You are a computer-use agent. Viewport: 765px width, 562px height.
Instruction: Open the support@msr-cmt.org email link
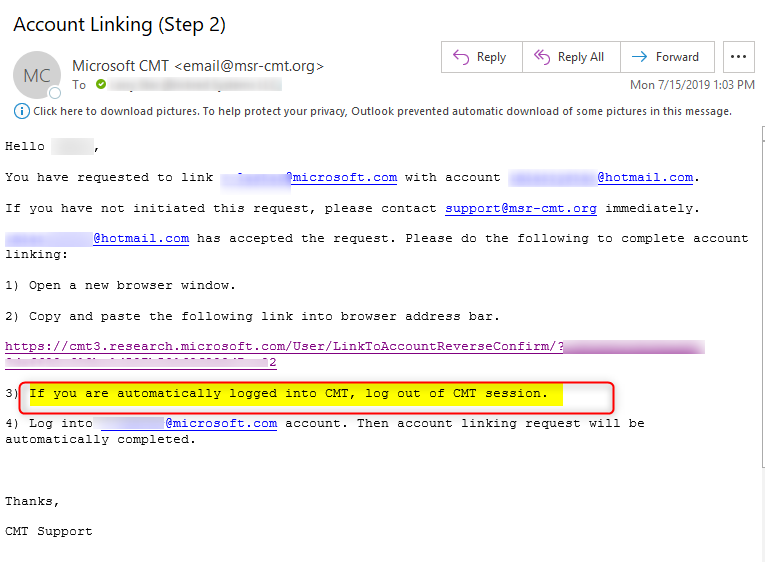[521, 208]
